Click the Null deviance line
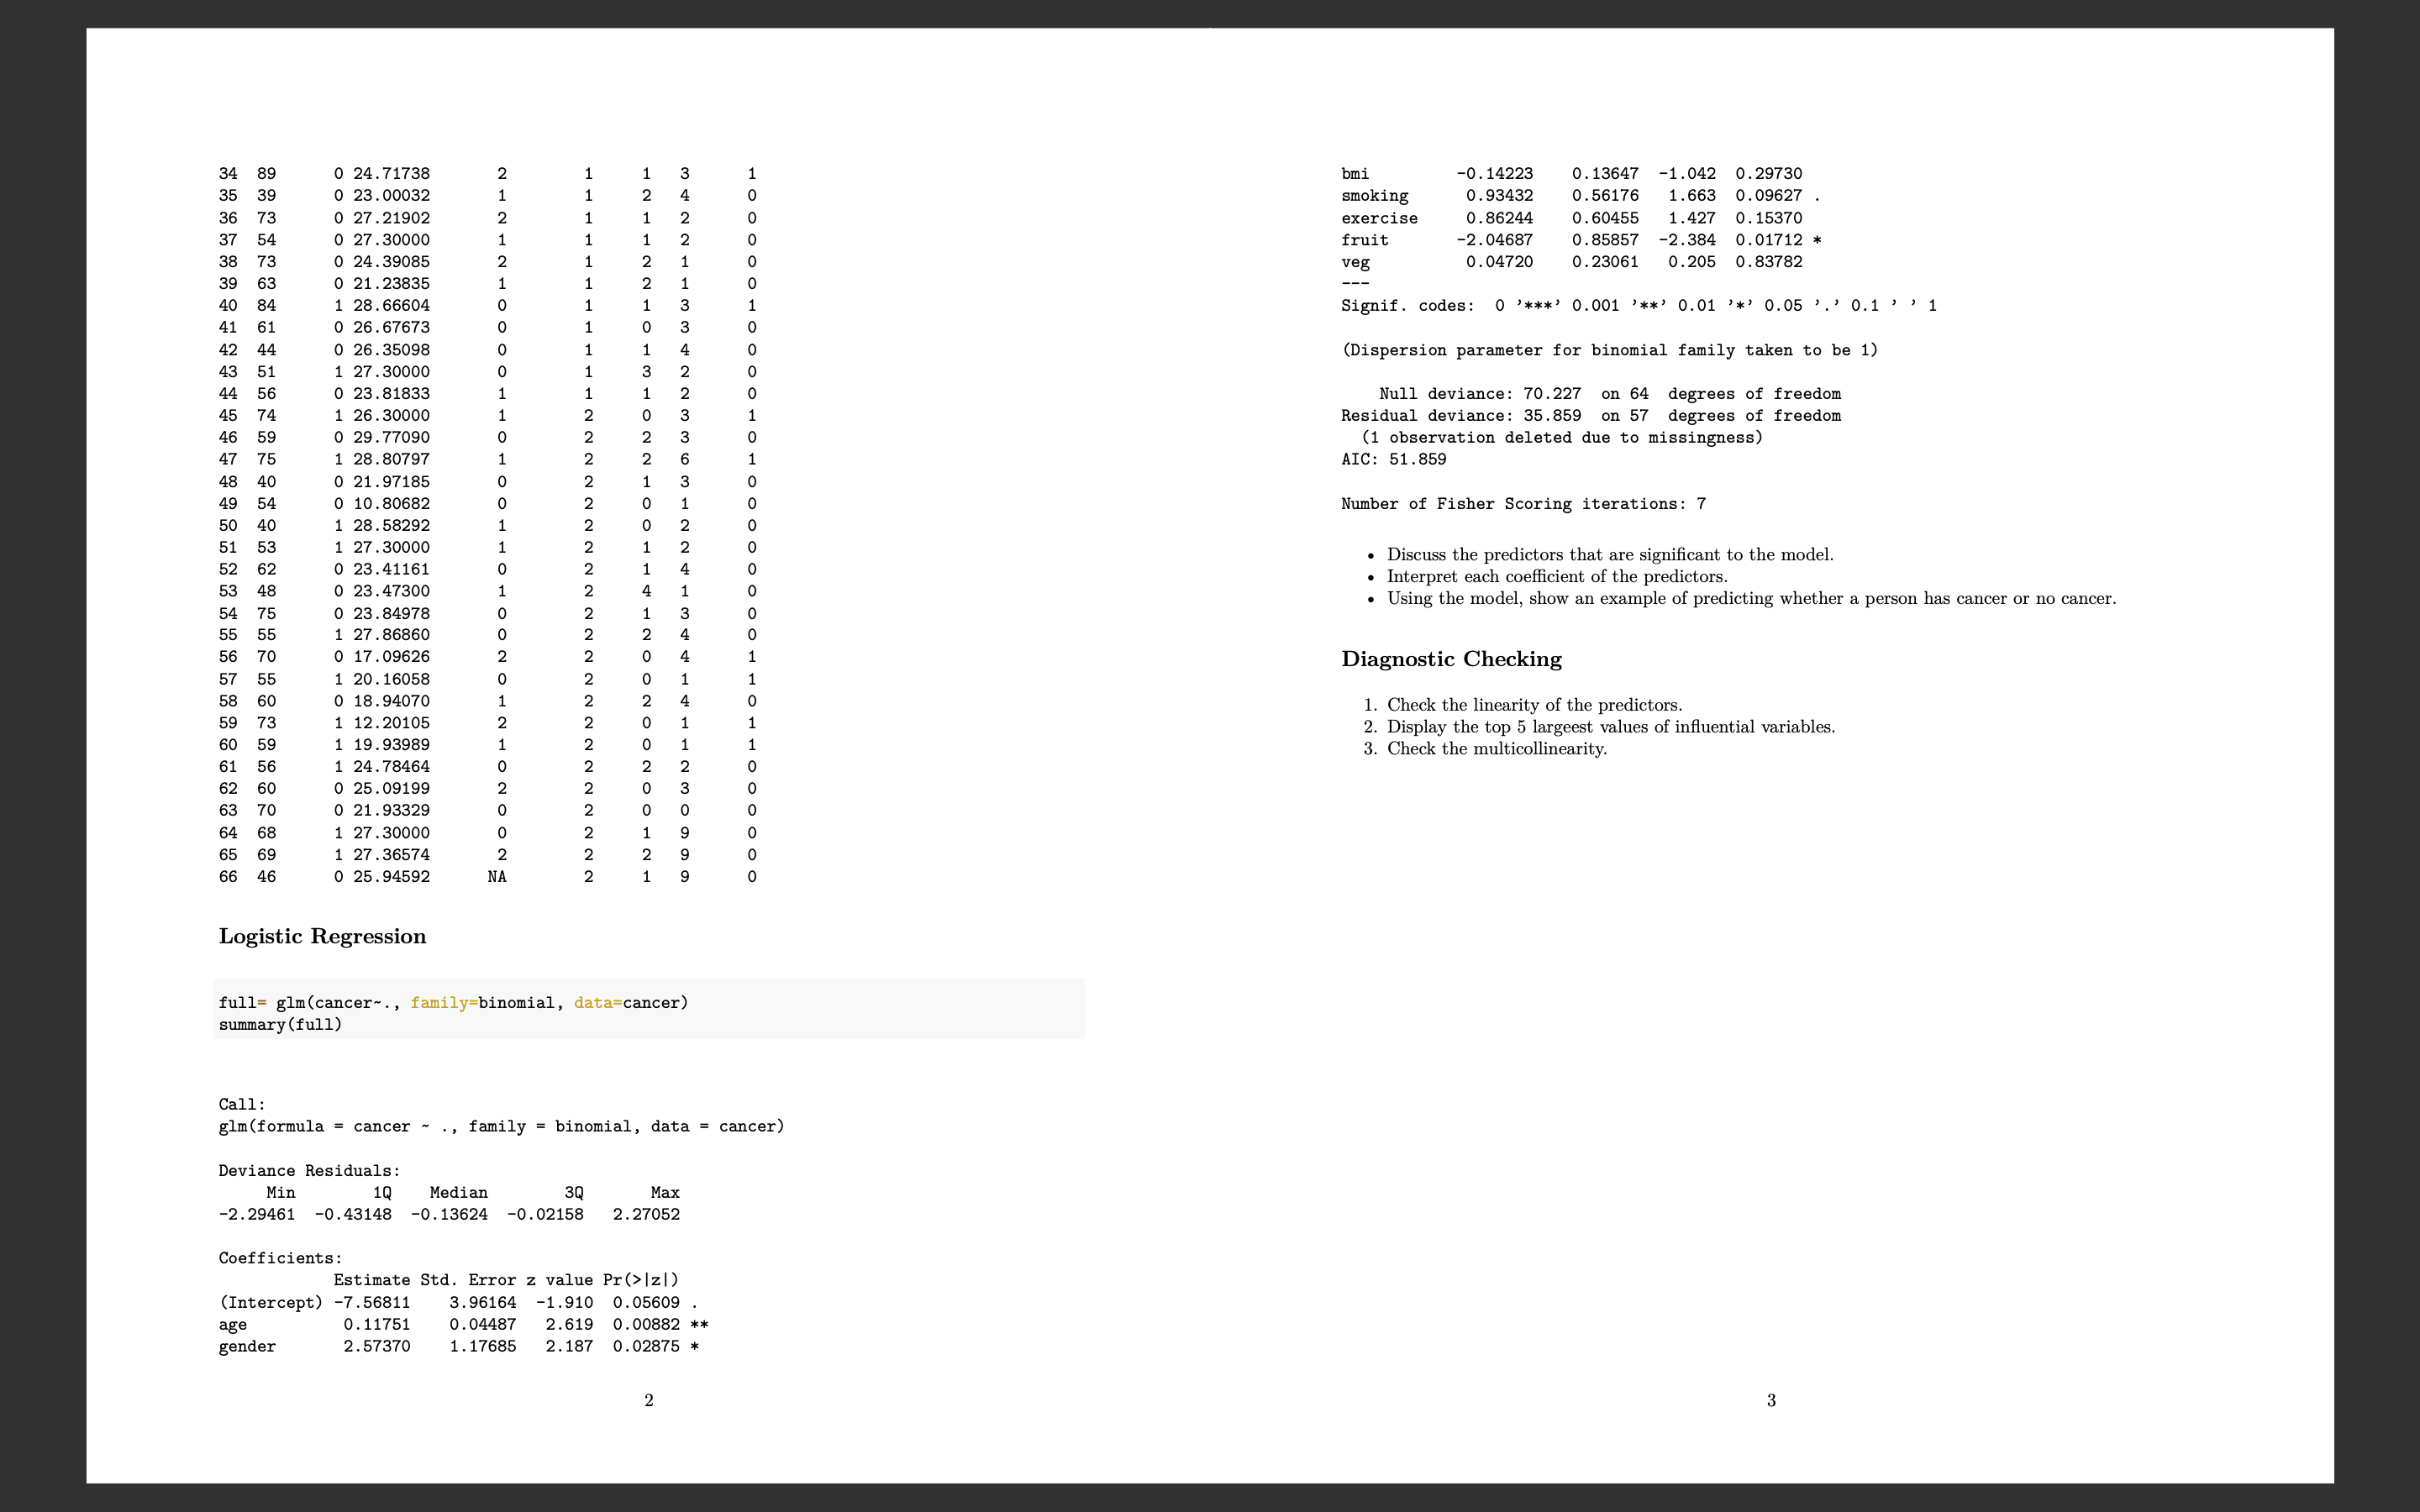The image size is (2420, 1512). (x=1609, y=394)
